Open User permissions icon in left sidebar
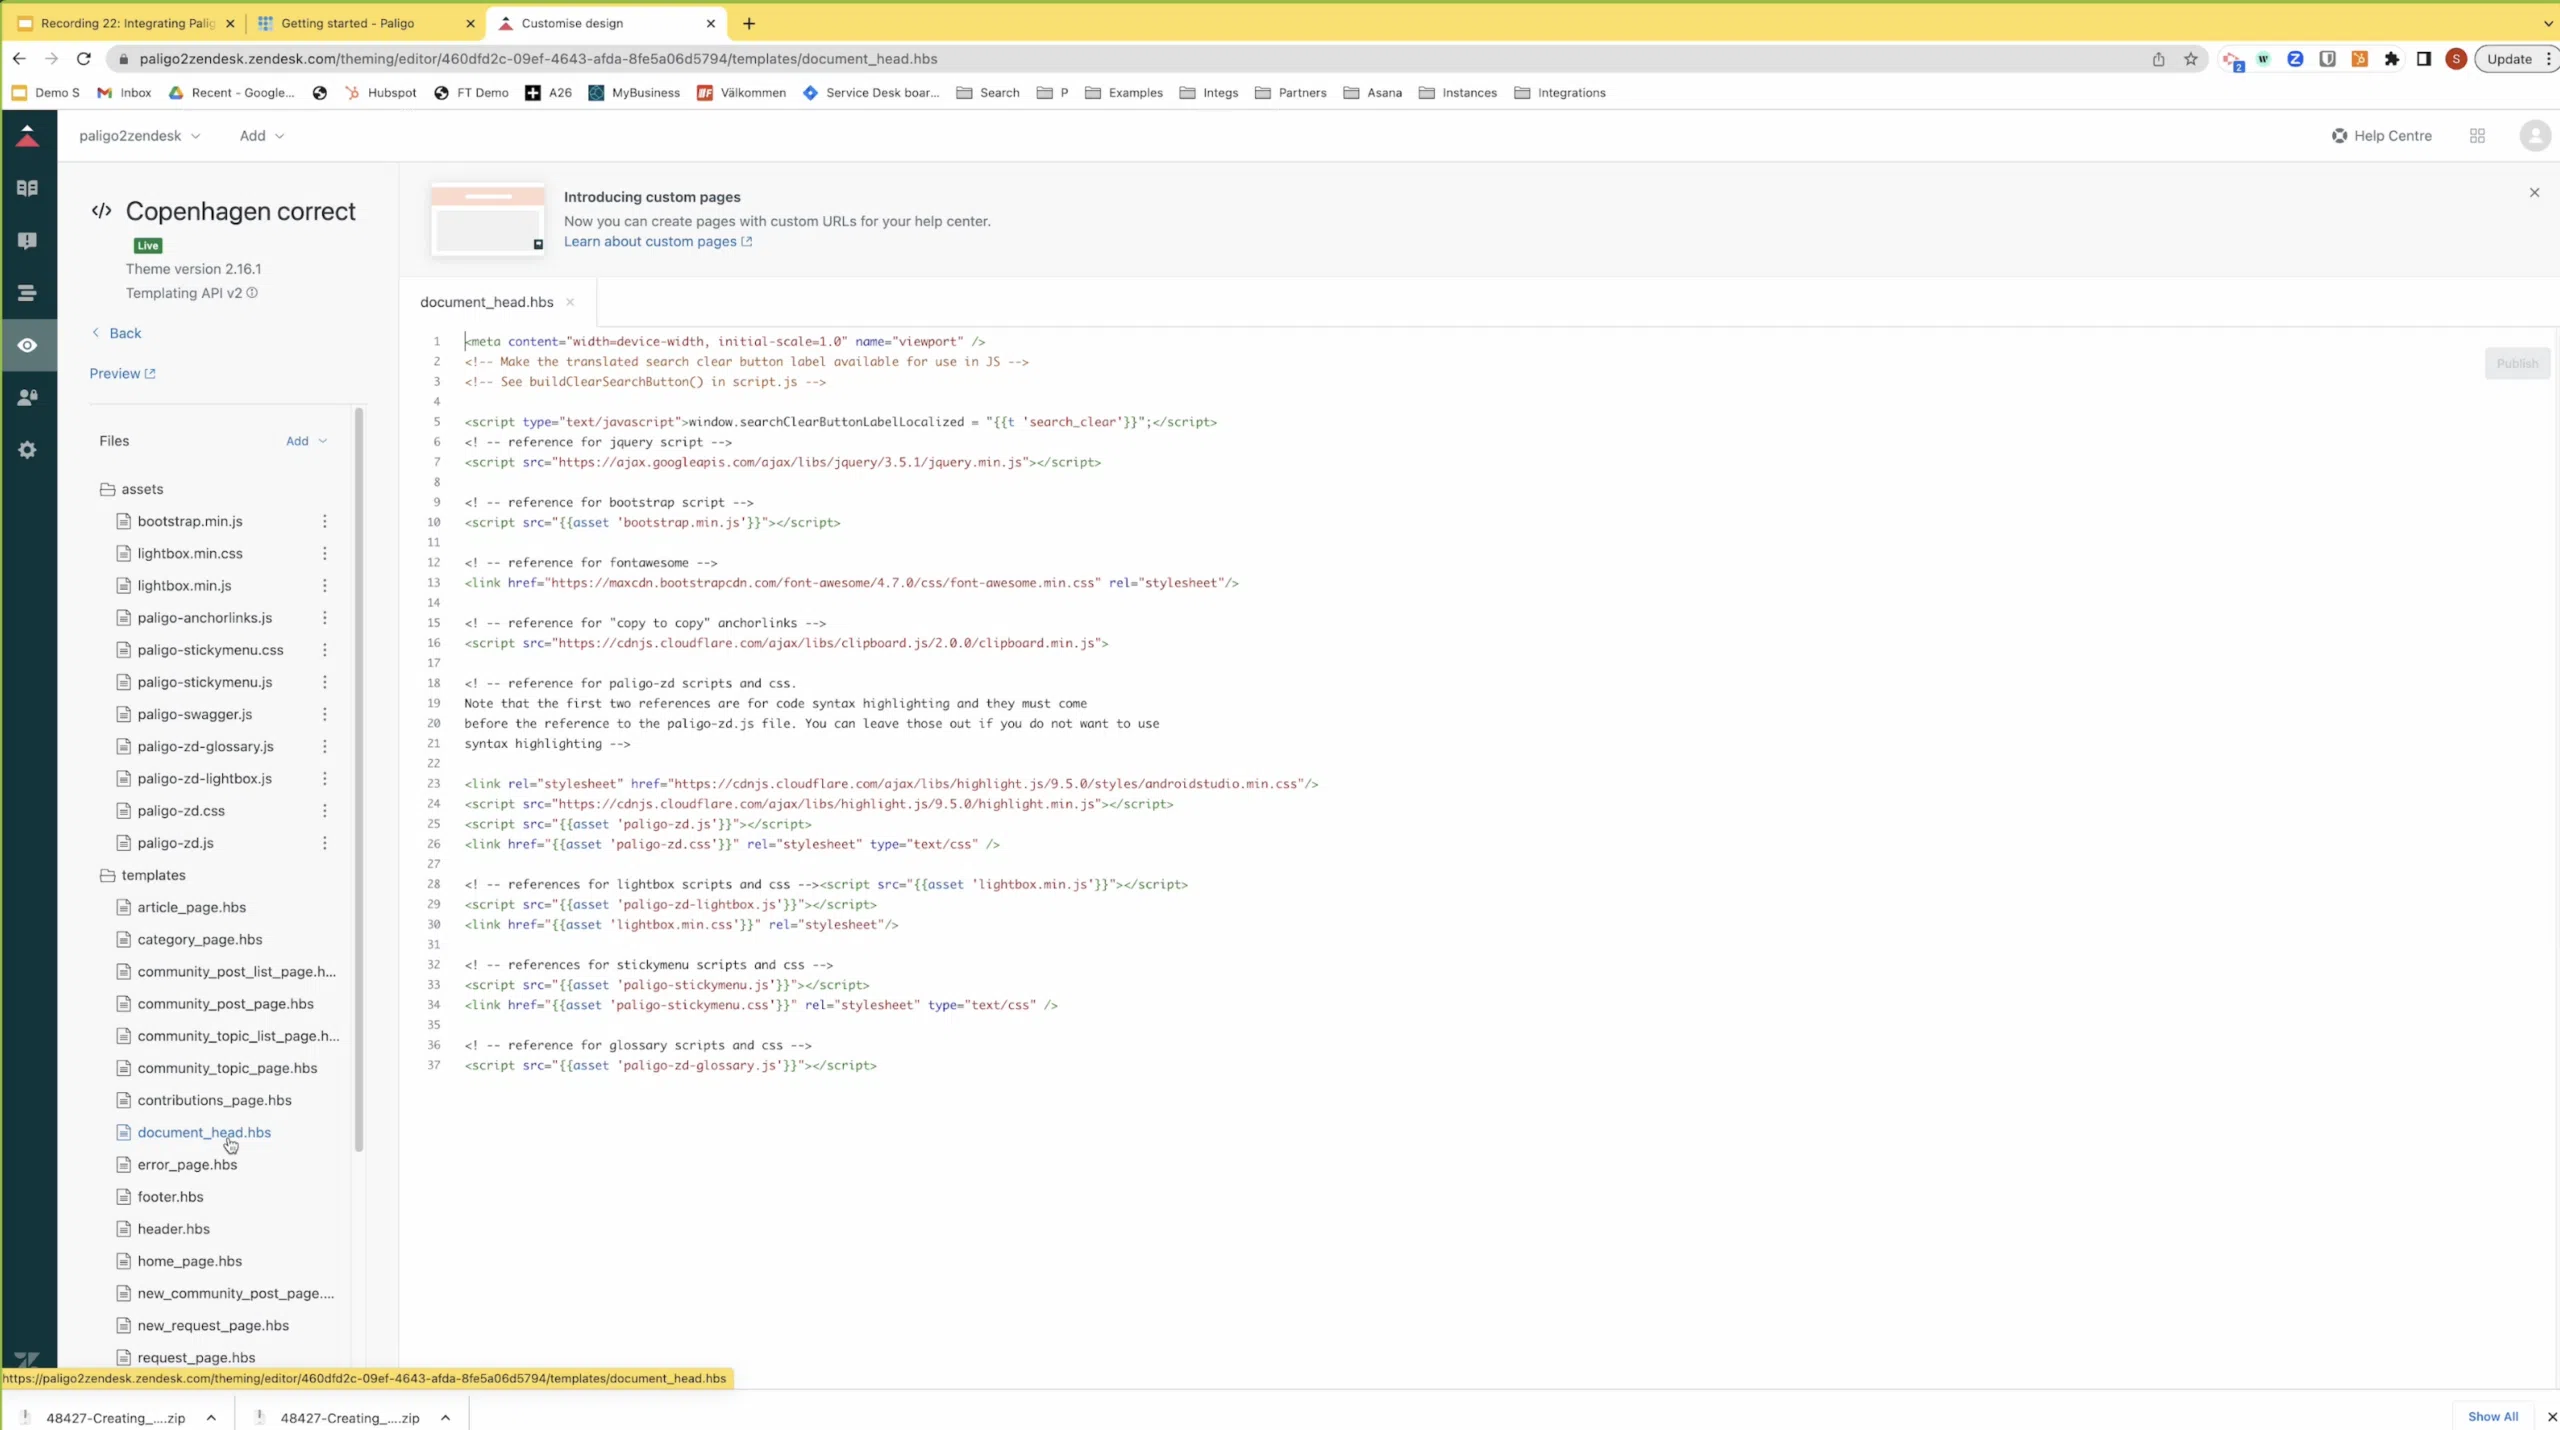2560x1430 pixels. (27, 397)
